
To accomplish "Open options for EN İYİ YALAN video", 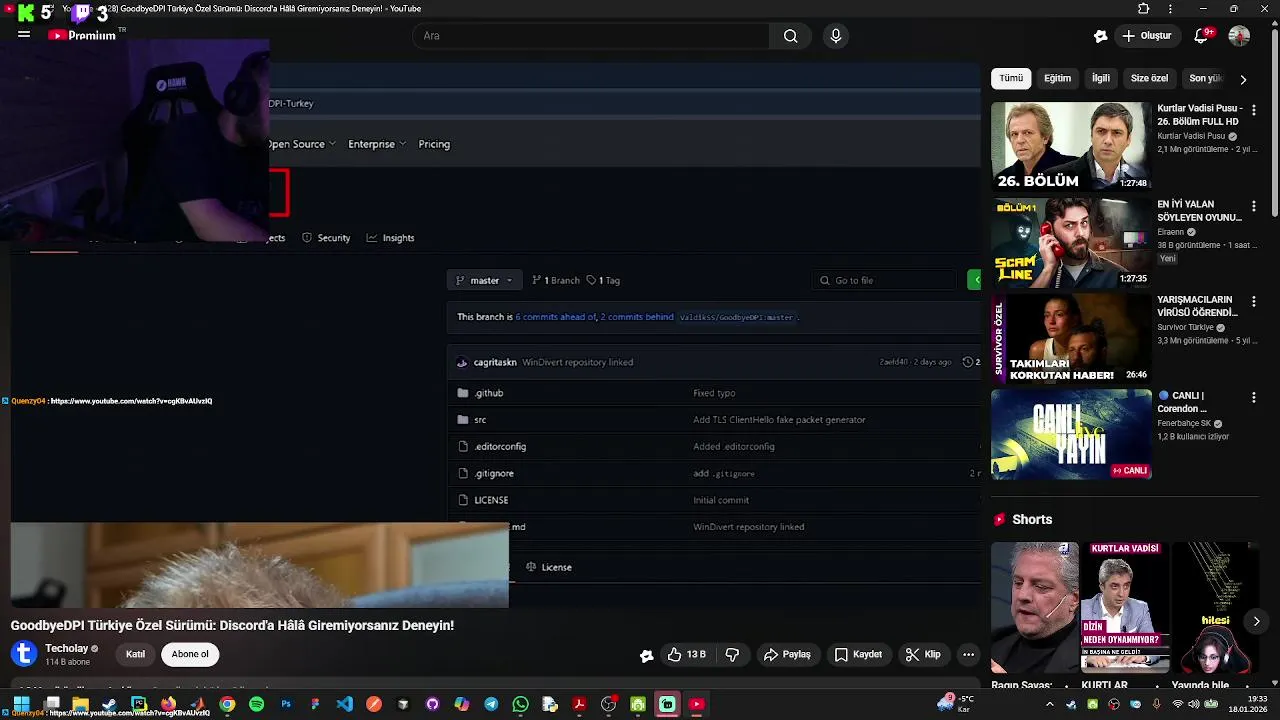I will [1254, 205].
